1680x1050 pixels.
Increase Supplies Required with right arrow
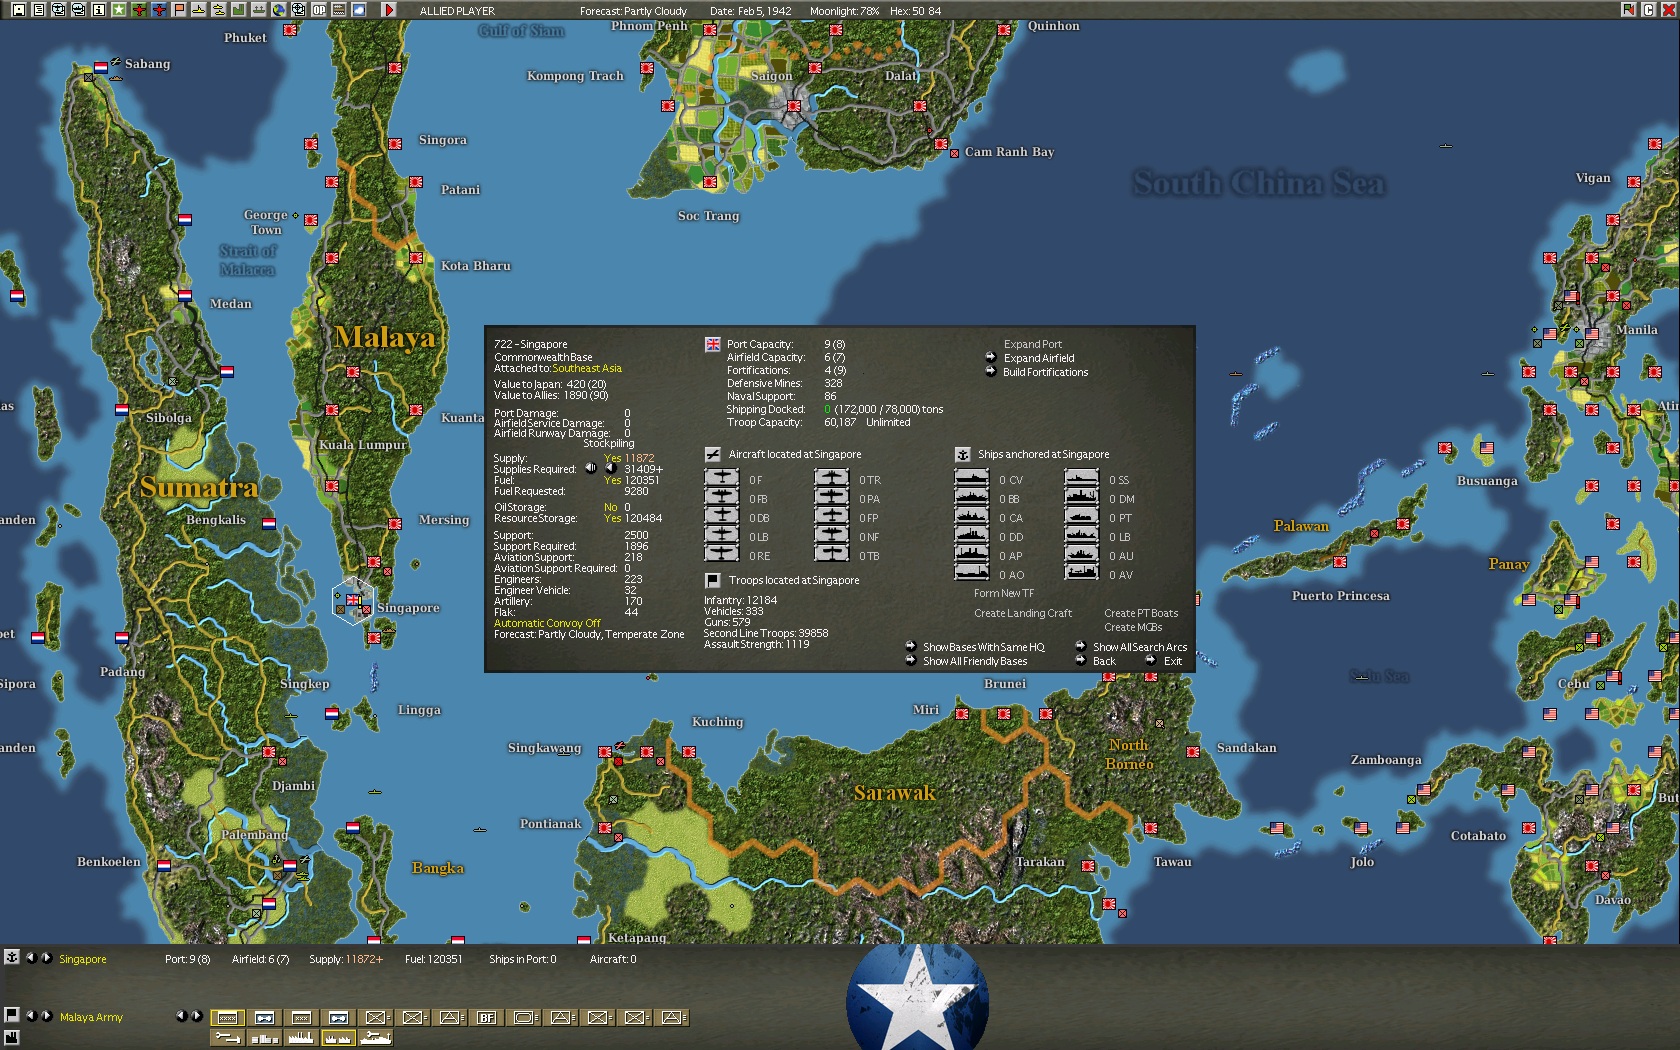tap(611, 468)
